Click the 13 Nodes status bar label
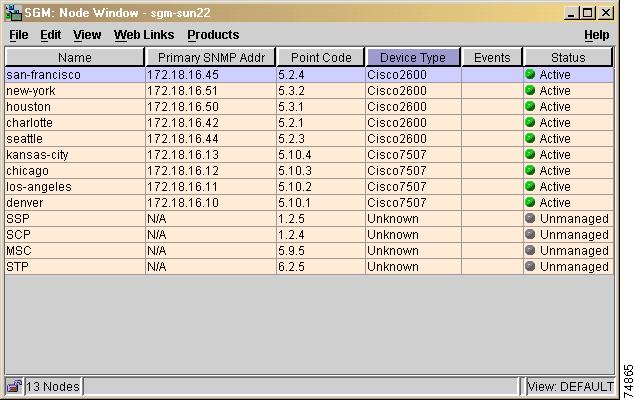 (53, 387)
